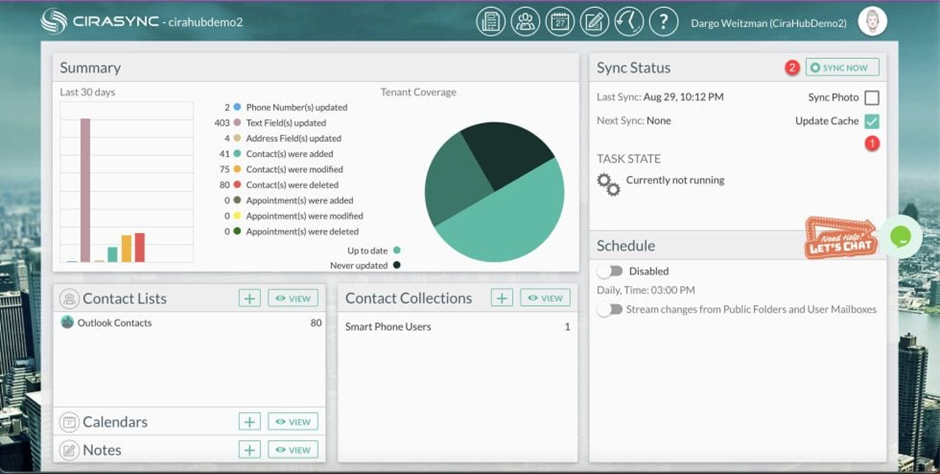The image size is (940, 474).
Task: Toggle Stream changes from Public Folders switch
Action: pos(610,309)
